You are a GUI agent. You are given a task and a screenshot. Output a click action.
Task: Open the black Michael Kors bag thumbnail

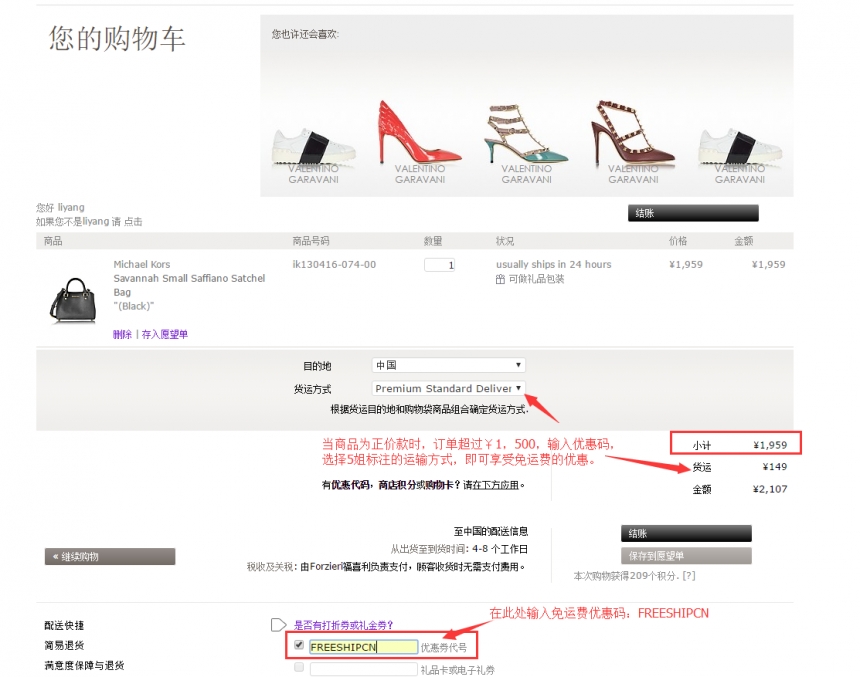pos(73,300)
